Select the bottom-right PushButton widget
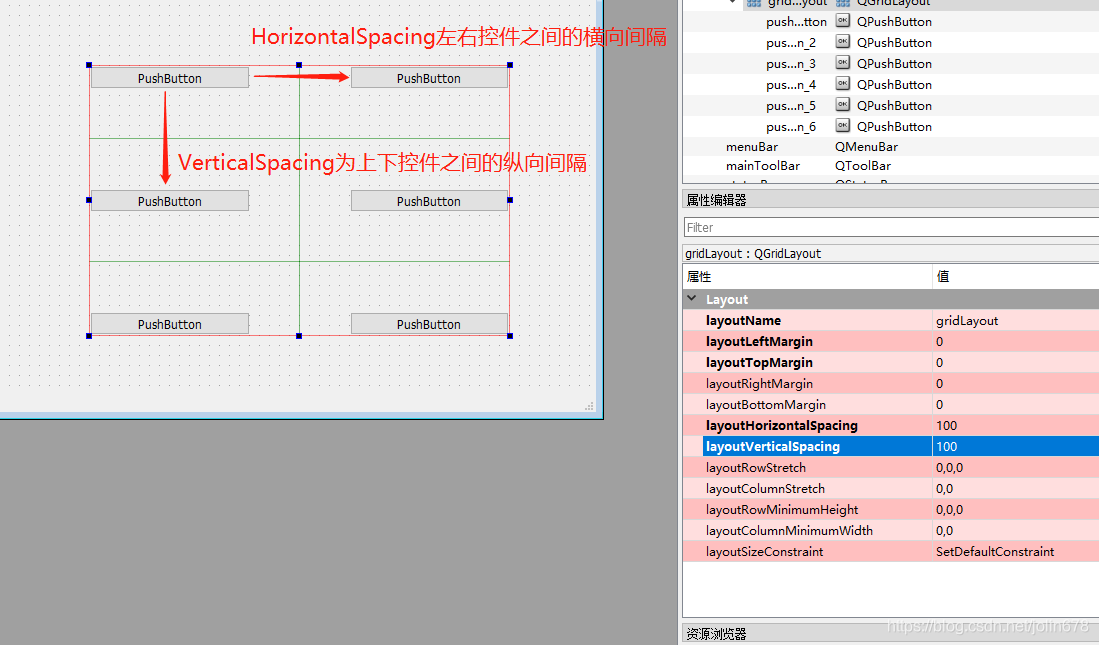The width and height of the screenshot is (1099, 645). [x=429, y=323]
